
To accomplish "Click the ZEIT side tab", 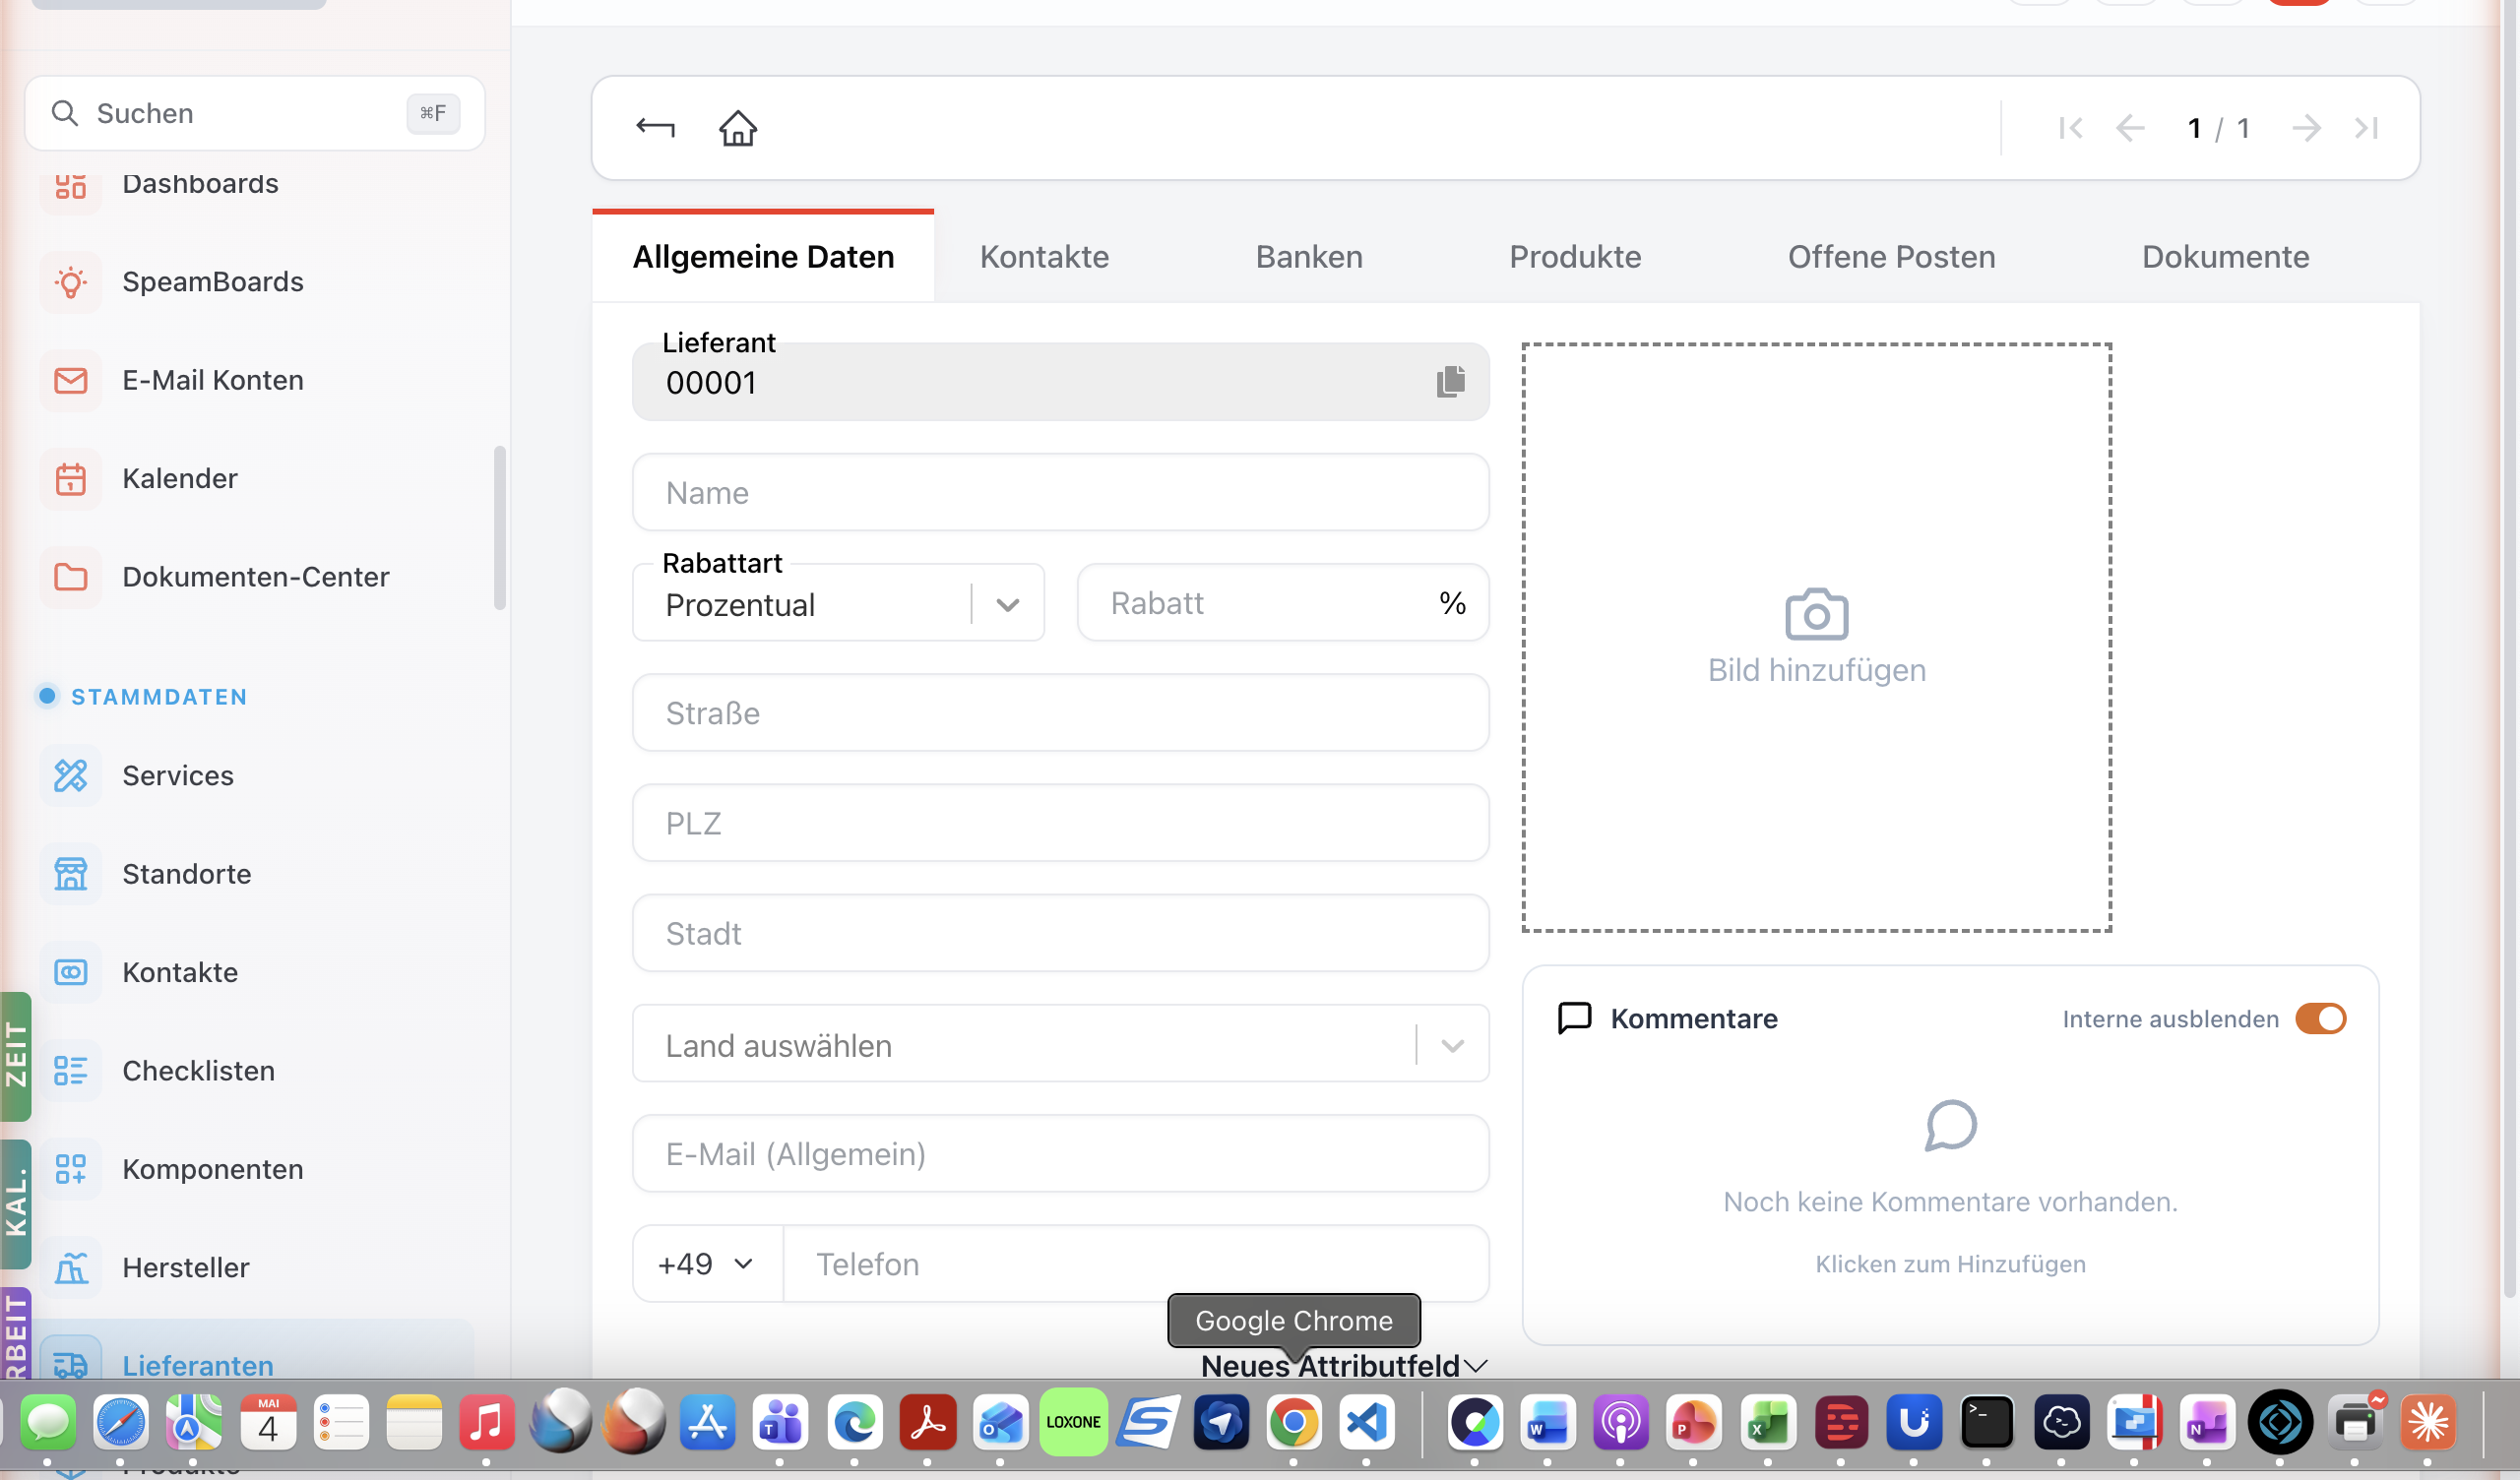I will point(16,1056).
